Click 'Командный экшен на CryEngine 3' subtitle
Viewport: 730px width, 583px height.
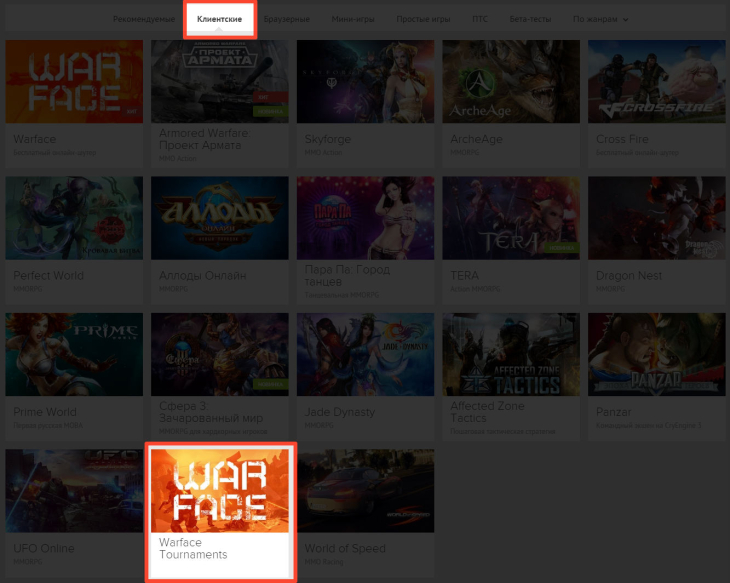[649, 426]
